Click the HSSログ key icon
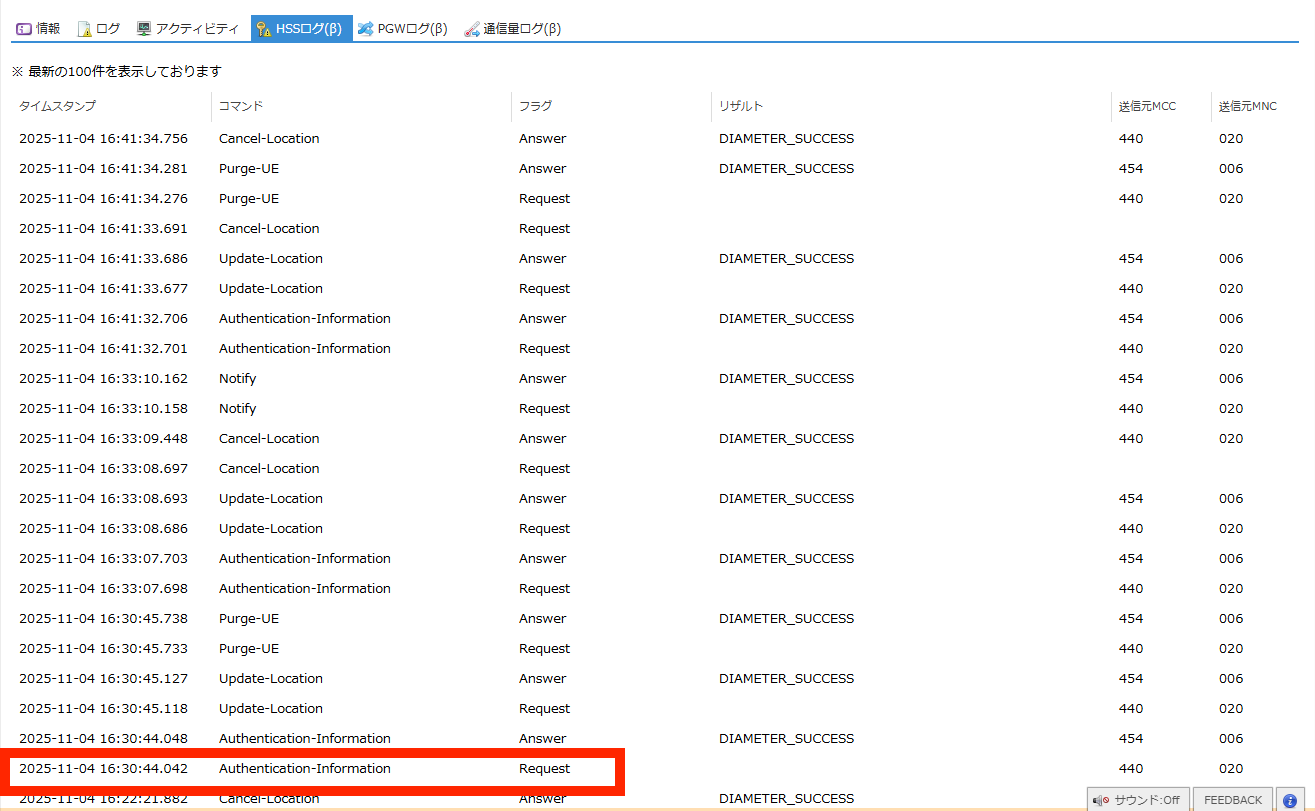Image resolution: width=1315 pixels, height=811 pixels. pos(264,29)
